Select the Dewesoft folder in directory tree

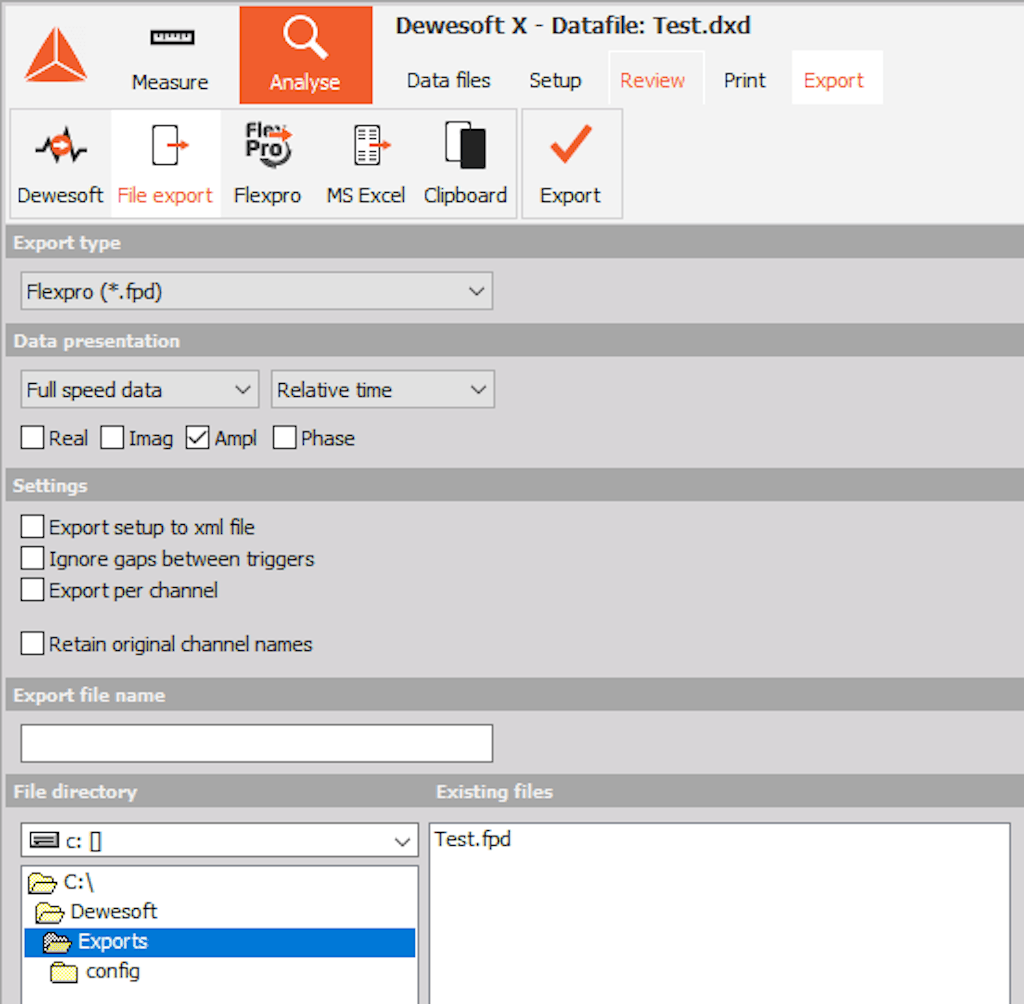click(97, 912)
